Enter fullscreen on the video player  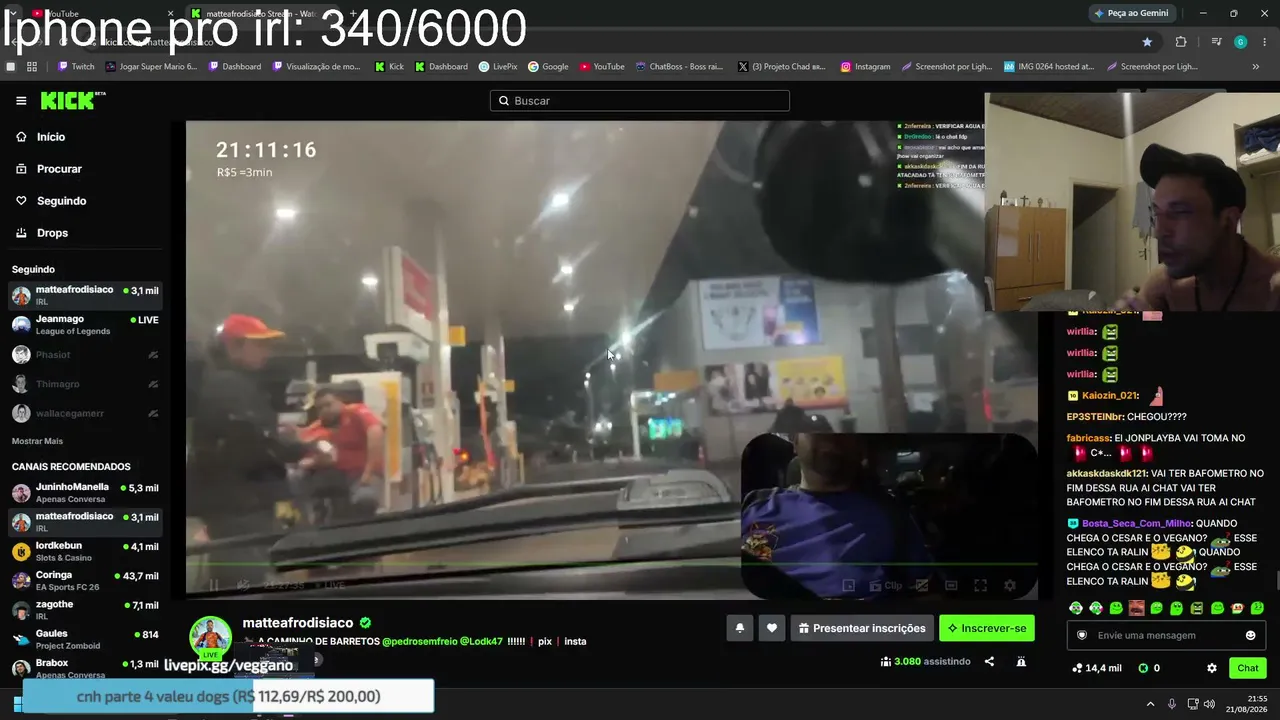pos(980,586)
